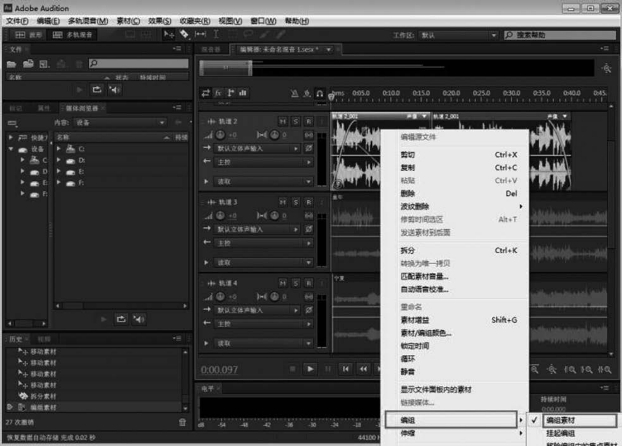The image size is (622, 446).
Task: Click the headphones monitoring icon above tracks
Action: click(319, 94)
